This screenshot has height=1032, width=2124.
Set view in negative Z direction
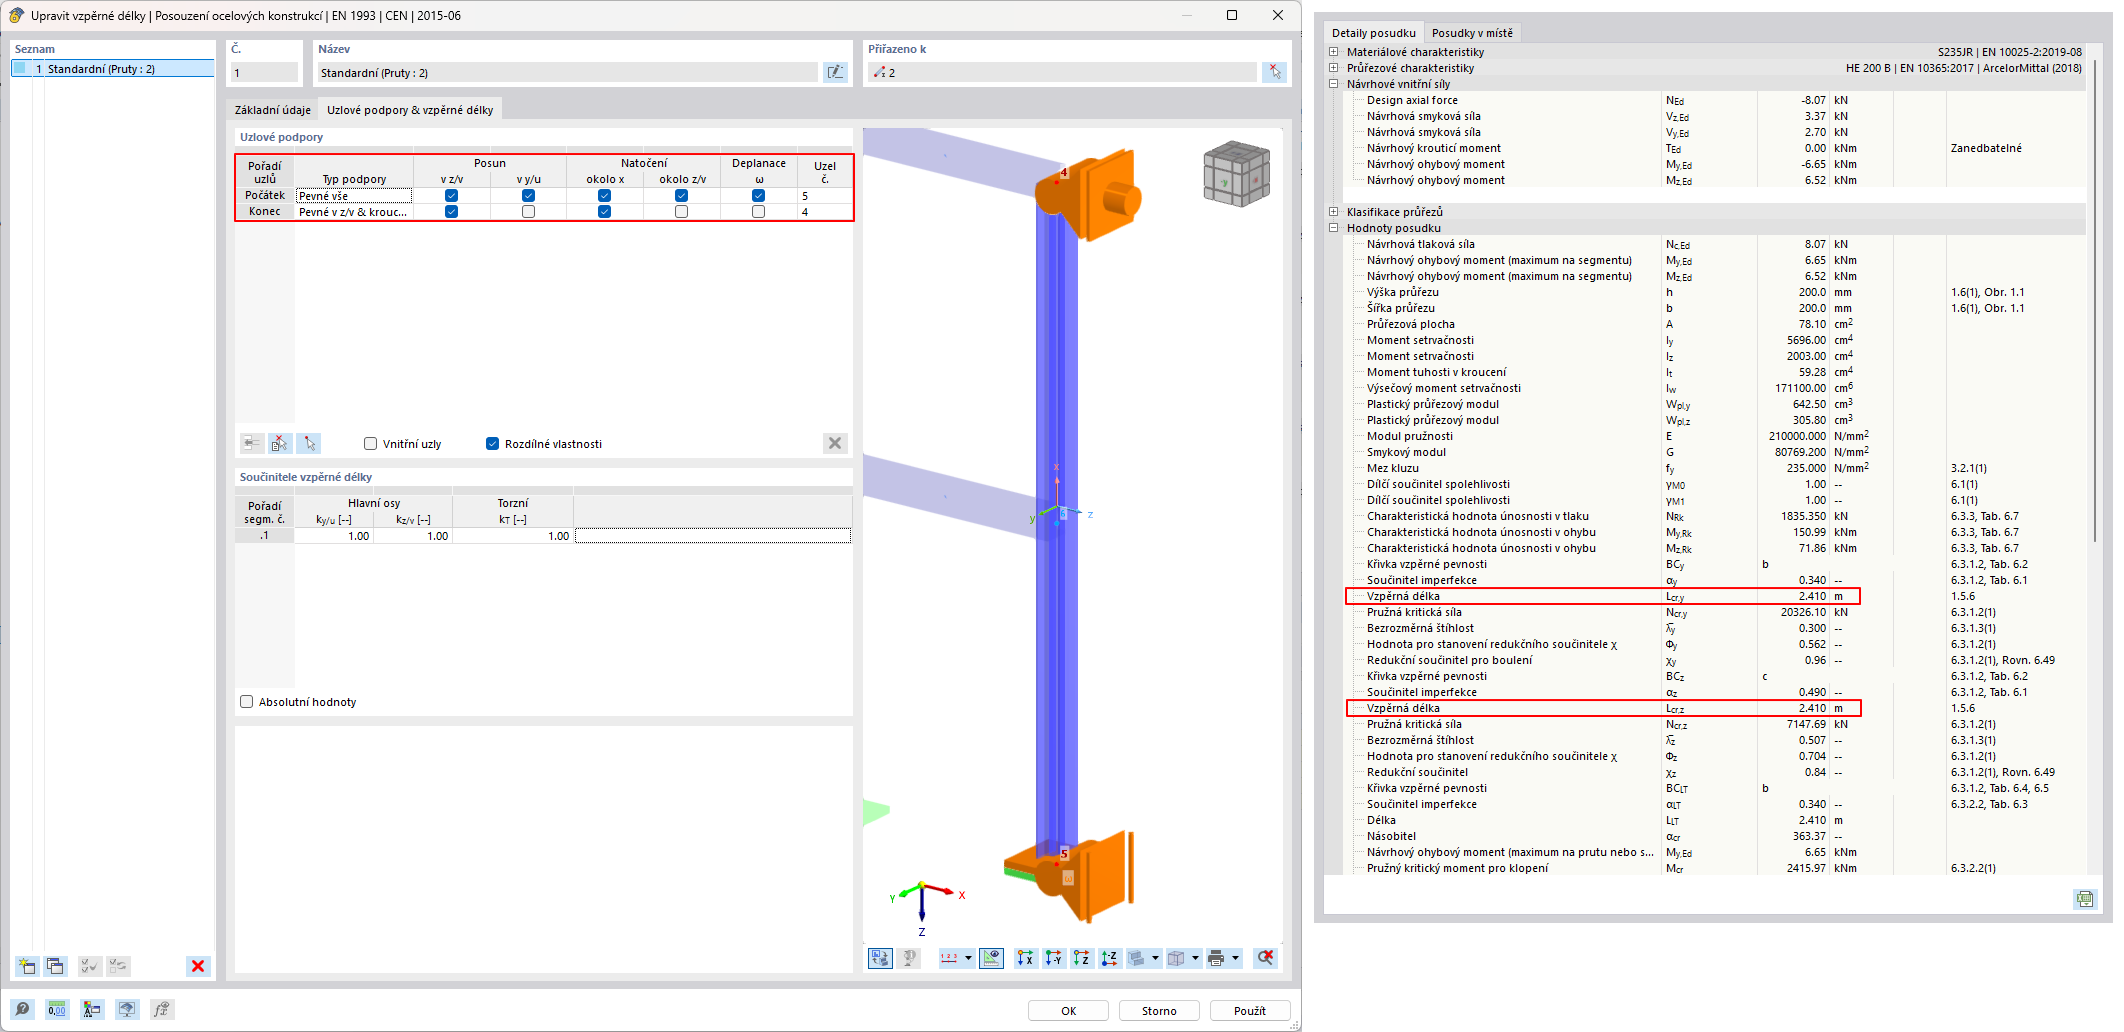(x=1109, y=958)
